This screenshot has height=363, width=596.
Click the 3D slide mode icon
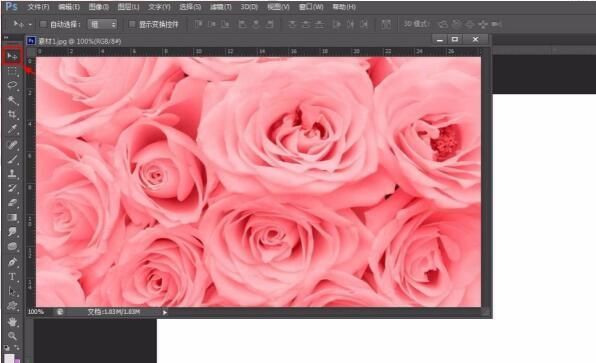click(483, 24)
